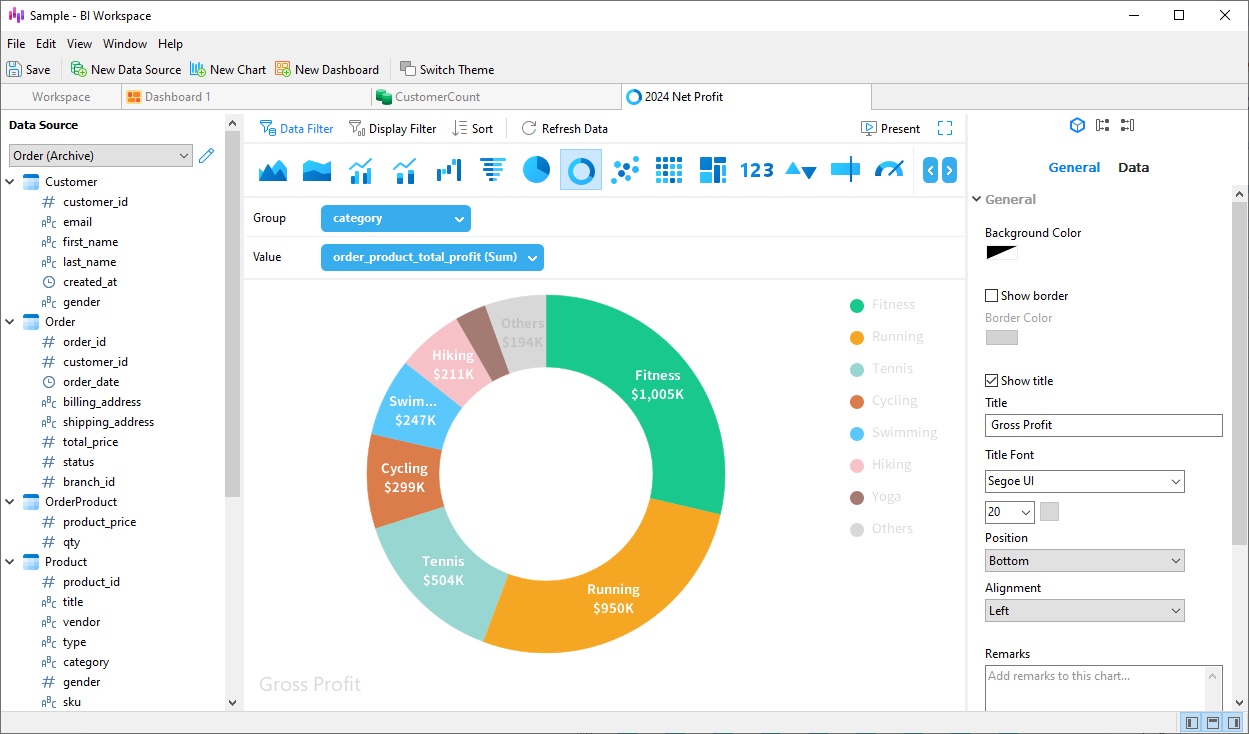This screenshot has height=734, width=1249.
Task: Select the up-down triangles indicator icon
Action: (x=801, y=170)
